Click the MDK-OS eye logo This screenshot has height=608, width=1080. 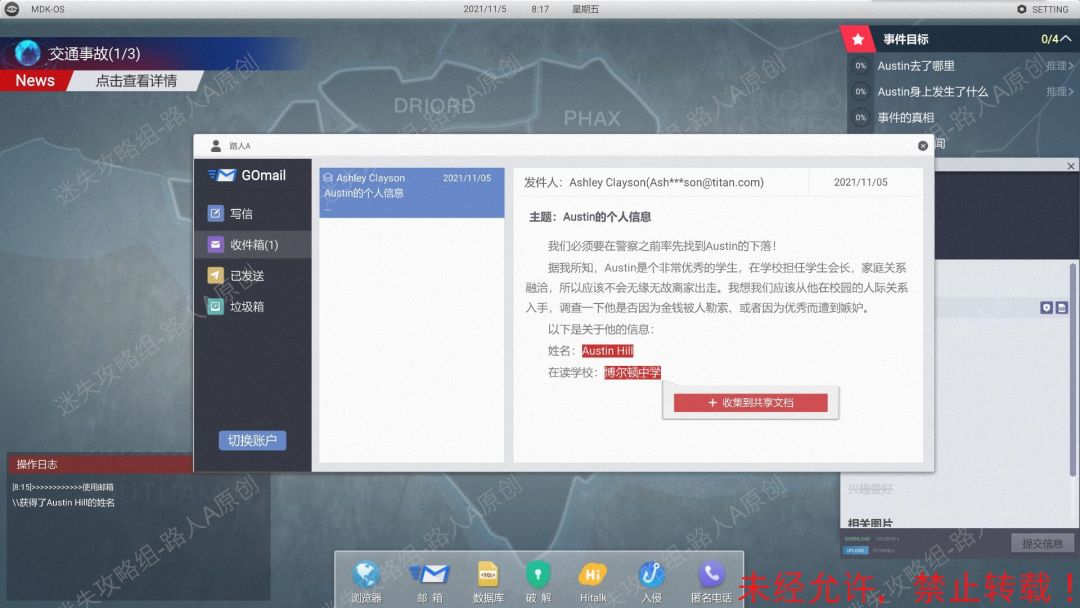tap(12, 9)
